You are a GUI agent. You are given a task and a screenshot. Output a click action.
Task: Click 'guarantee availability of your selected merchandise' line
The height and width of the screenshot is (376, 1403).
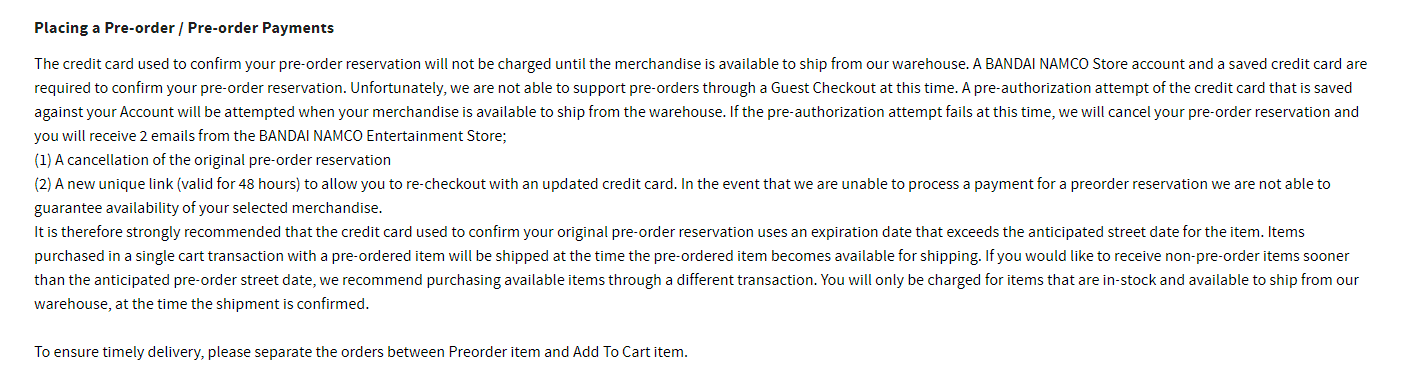pos(208,208)
